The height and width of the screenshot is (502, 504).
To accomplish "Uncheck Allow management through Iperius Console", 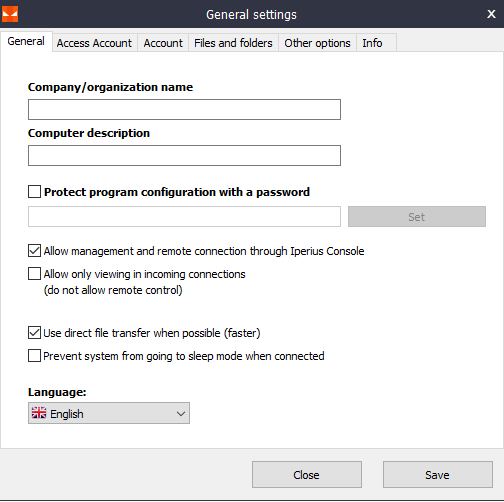I will 34,251.
